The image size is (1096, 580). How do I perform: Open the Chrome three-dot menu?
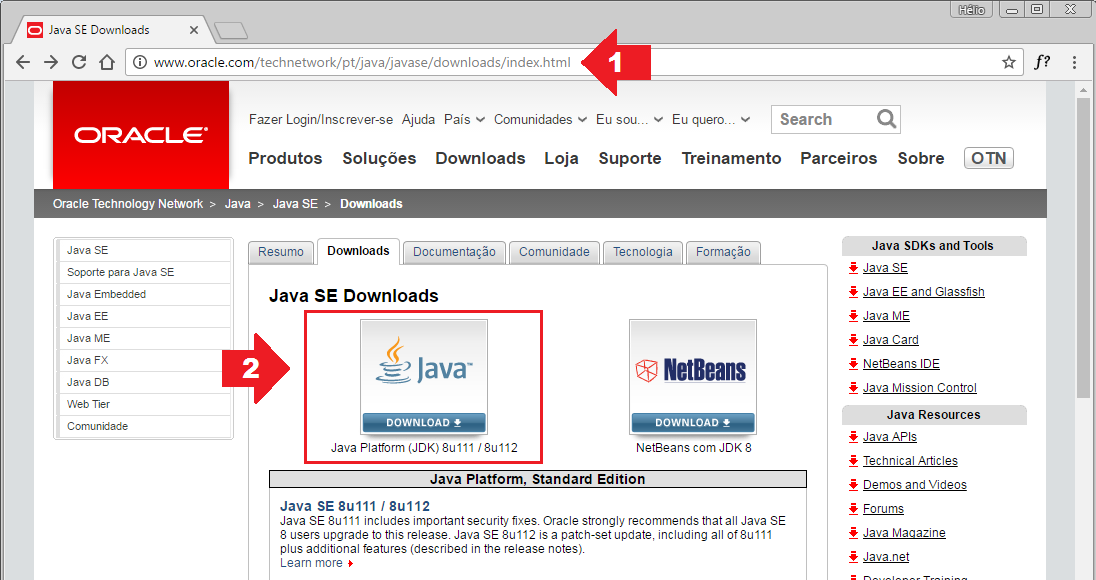1074,62
